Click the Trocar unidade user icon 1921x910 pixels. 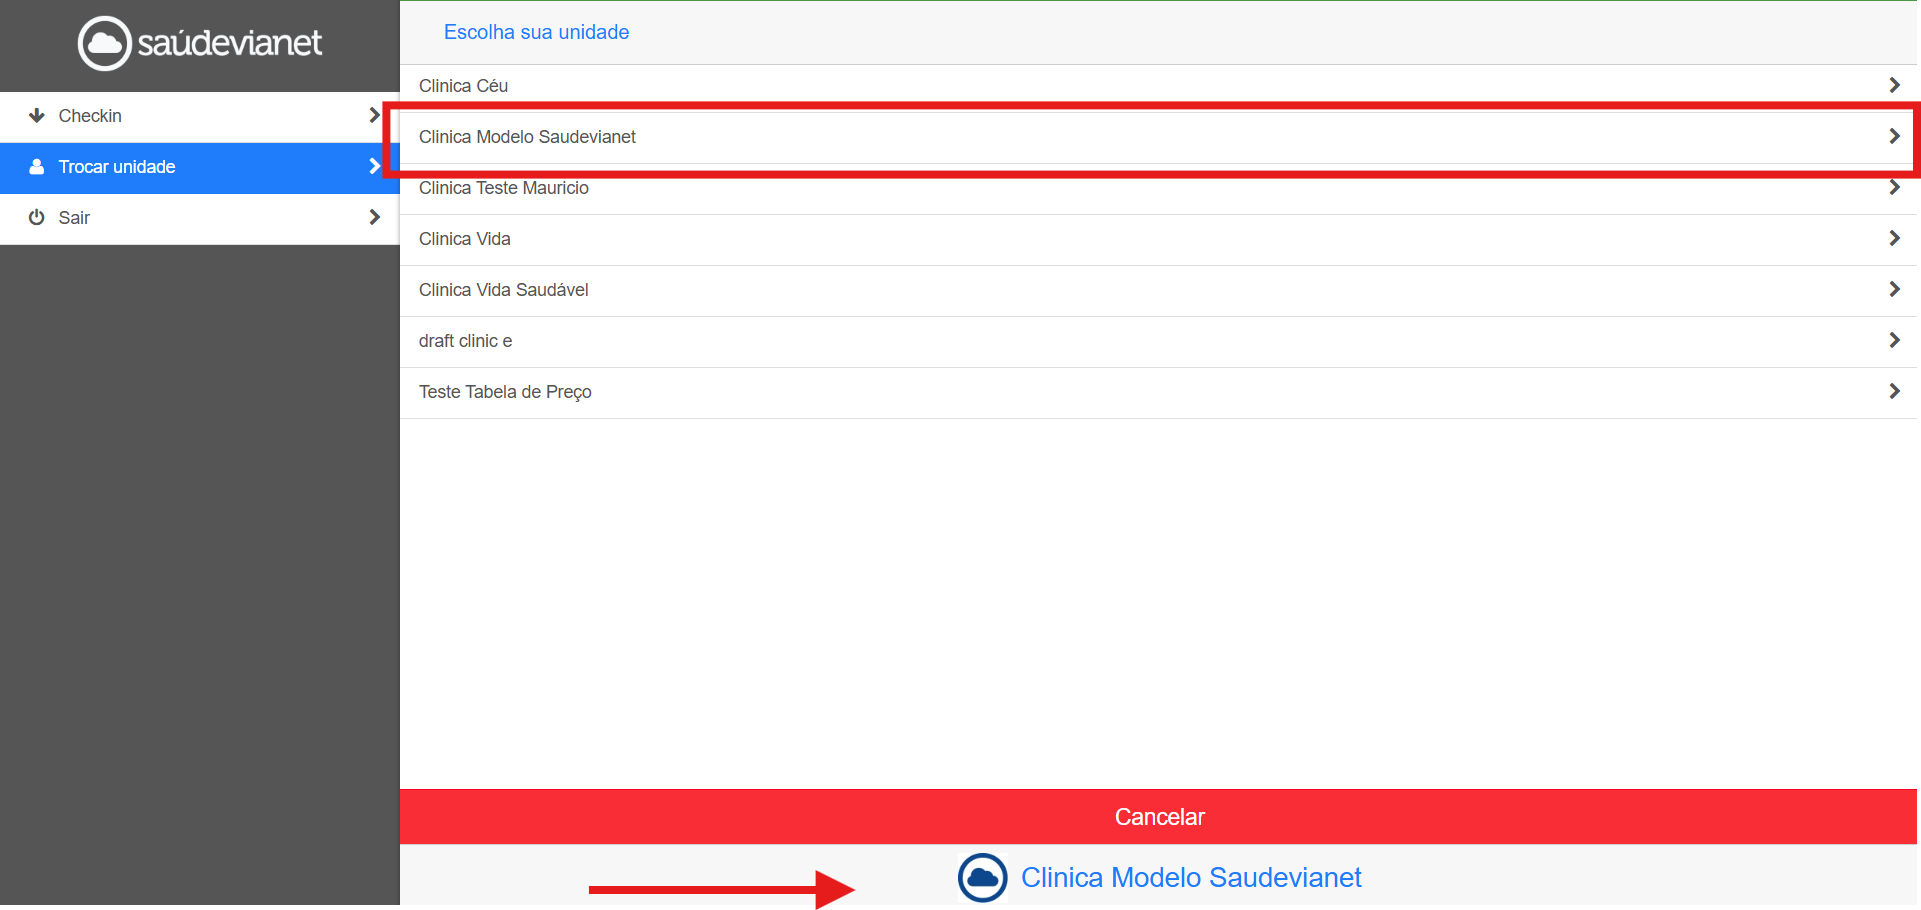tap(37, 167)
